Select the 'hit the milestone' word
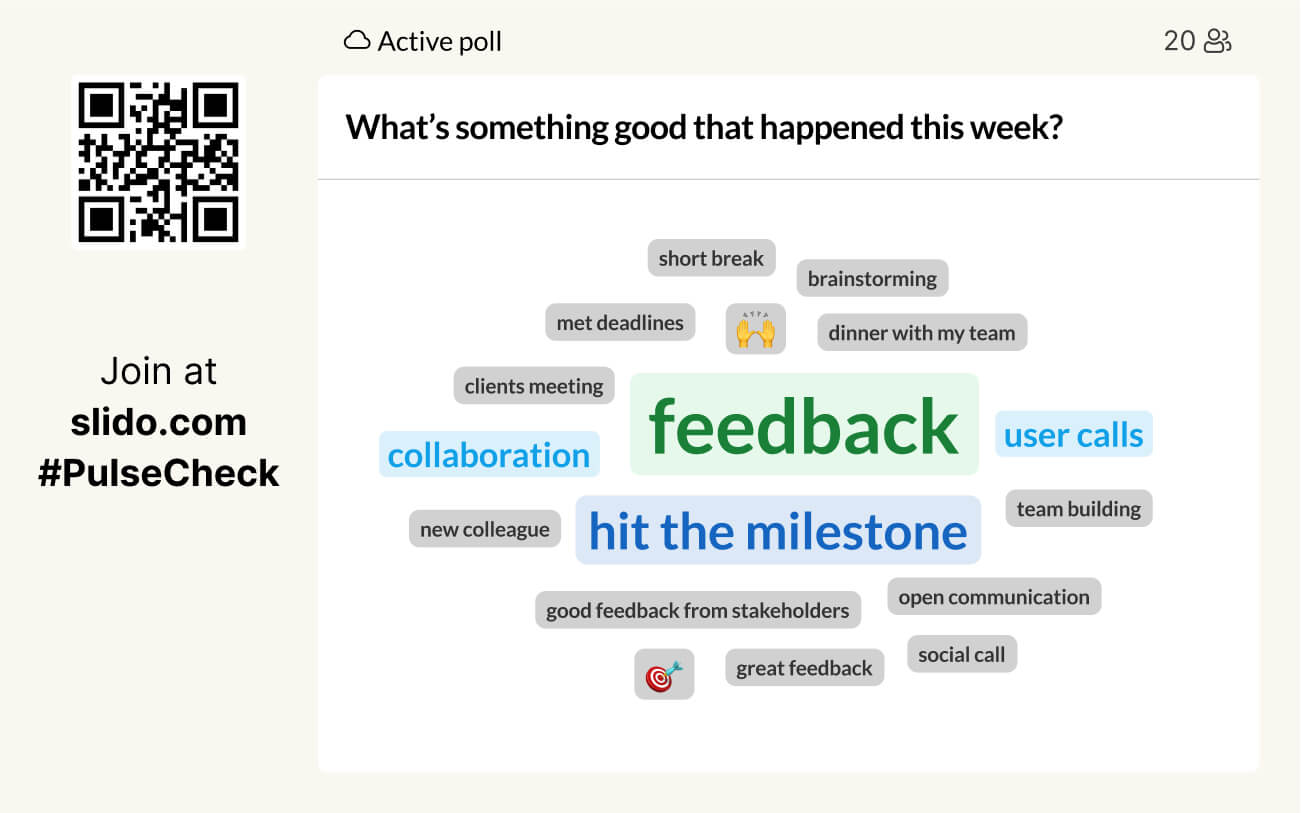Viewport: 1301px width, 813px height. pos(778,530)
